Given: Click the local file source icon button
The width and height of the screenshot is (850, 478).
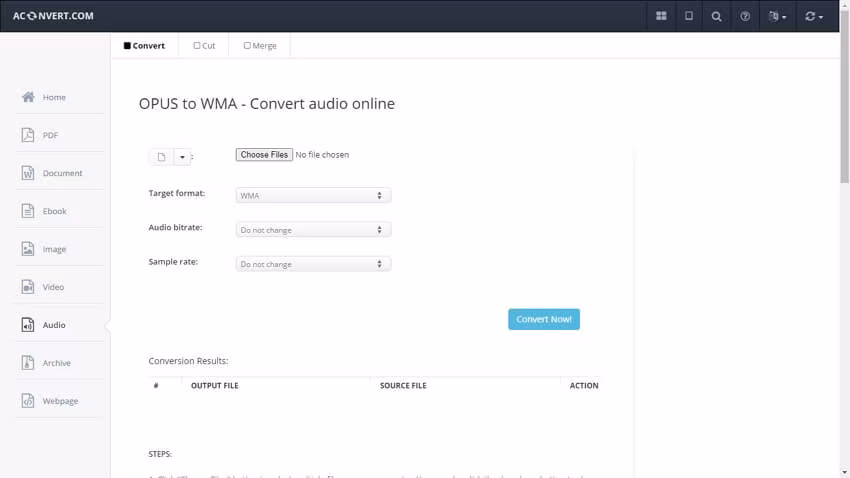Looking at the screenshot, I should pyautogui.click(x=161, y=157).
